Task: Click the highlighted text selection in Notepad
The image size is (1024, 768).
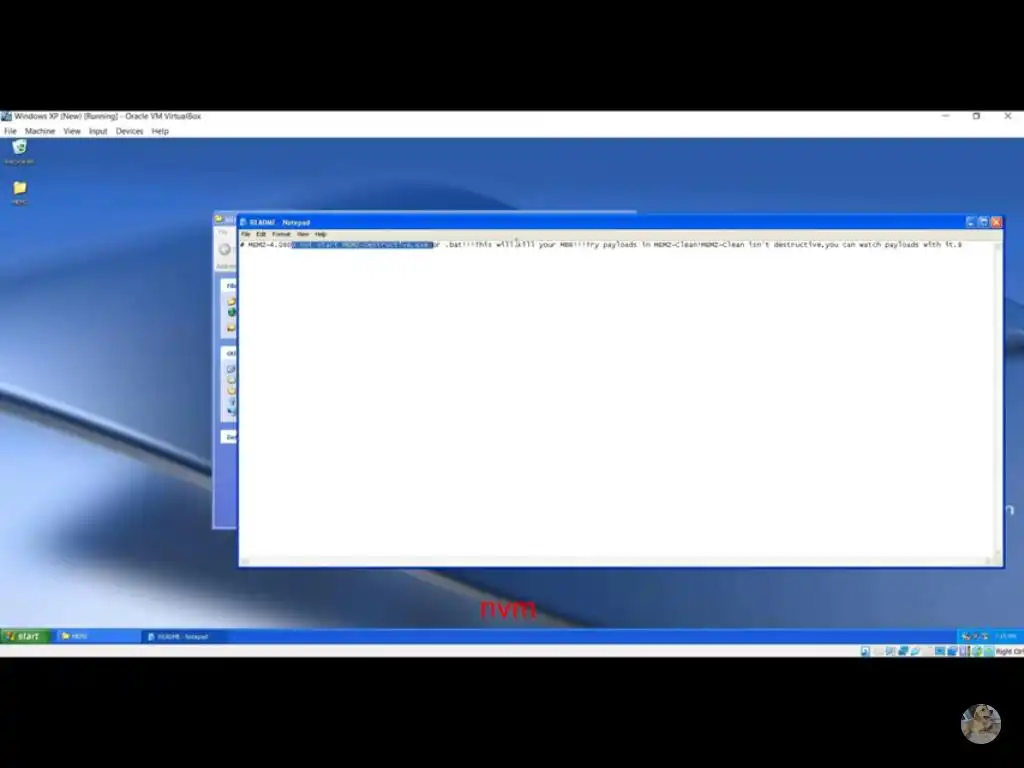Action: tap(362, 245)
